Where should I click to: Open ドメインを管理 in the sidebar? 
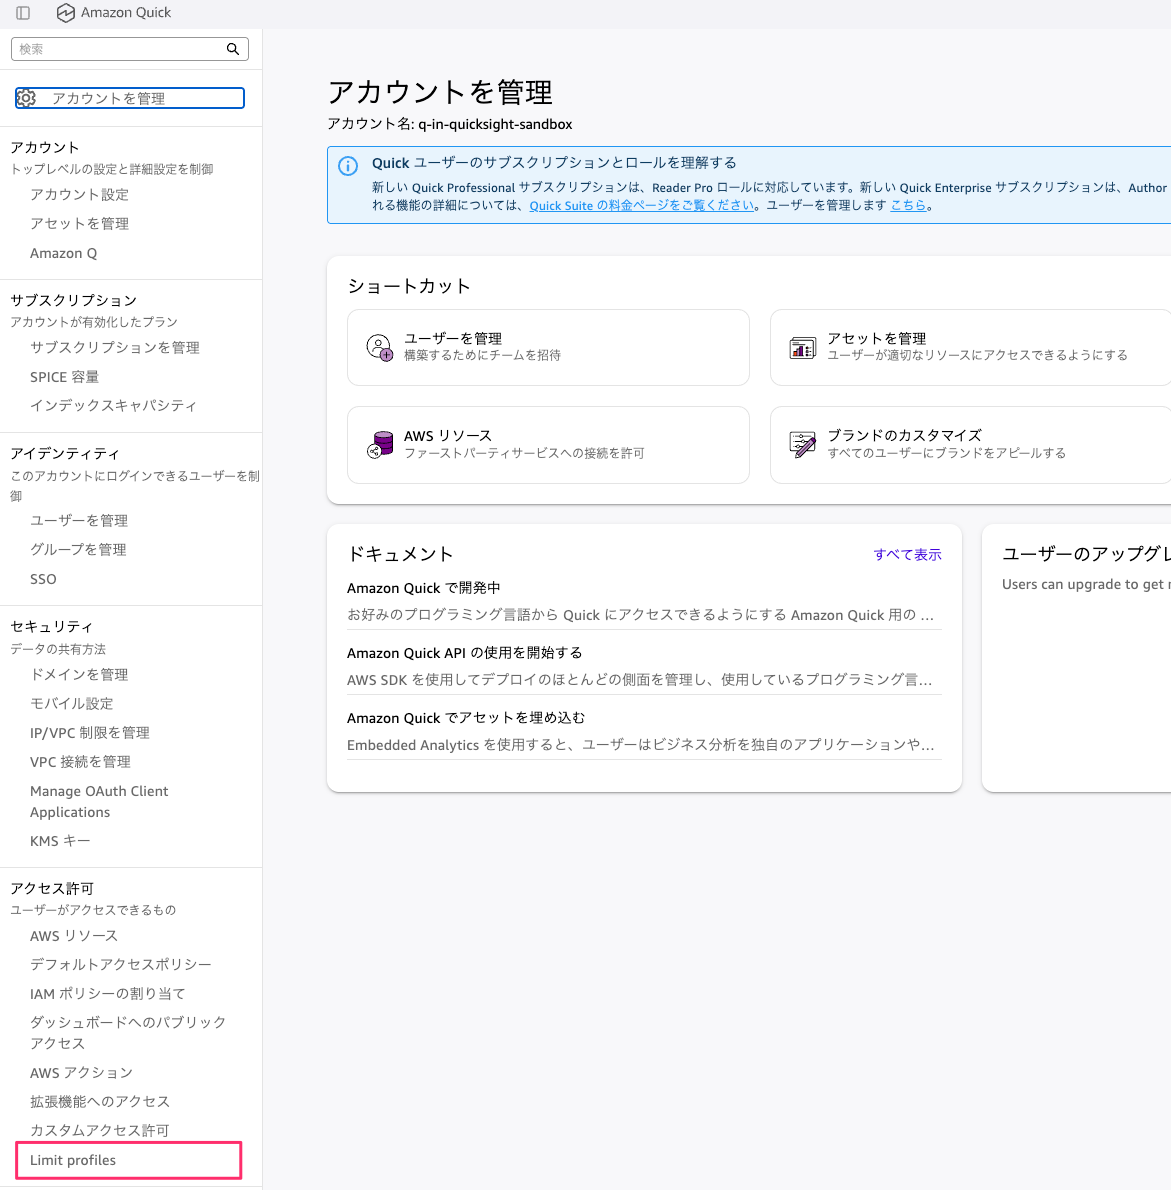point(79,675)
